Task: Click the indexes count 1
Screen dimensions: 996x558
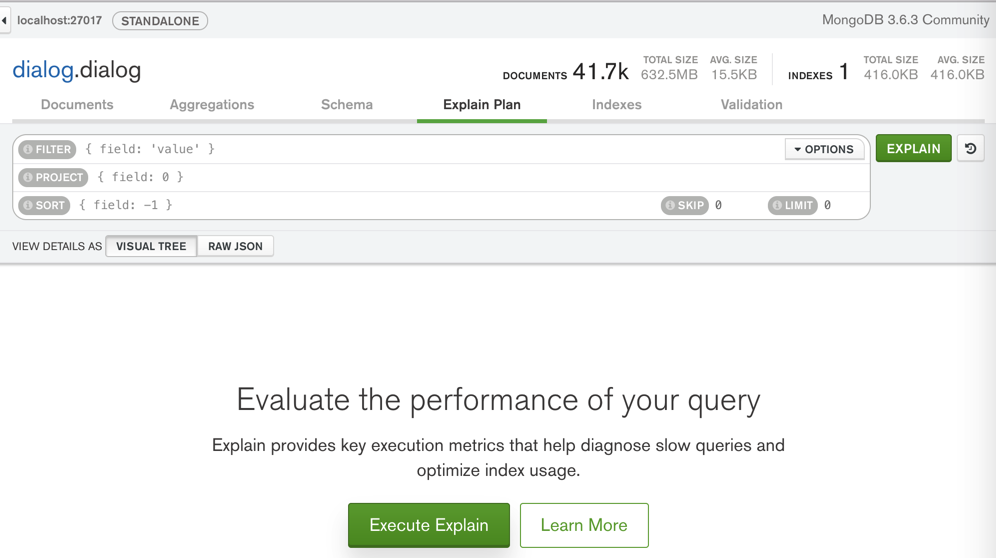Action: point(844,71)
